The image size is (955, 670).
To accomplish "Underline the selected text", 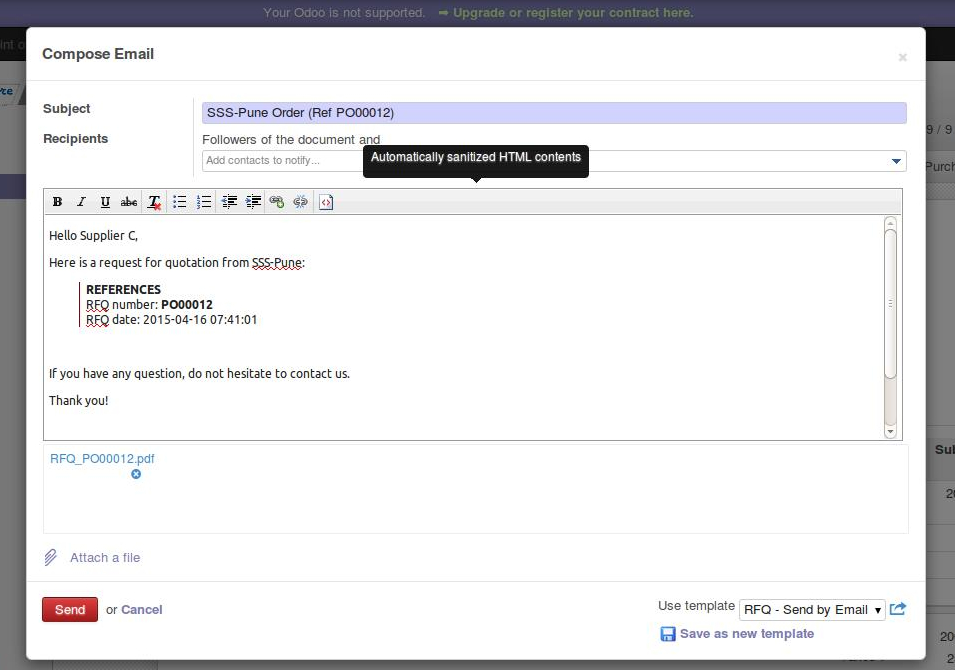I will [x=105, y=202].
